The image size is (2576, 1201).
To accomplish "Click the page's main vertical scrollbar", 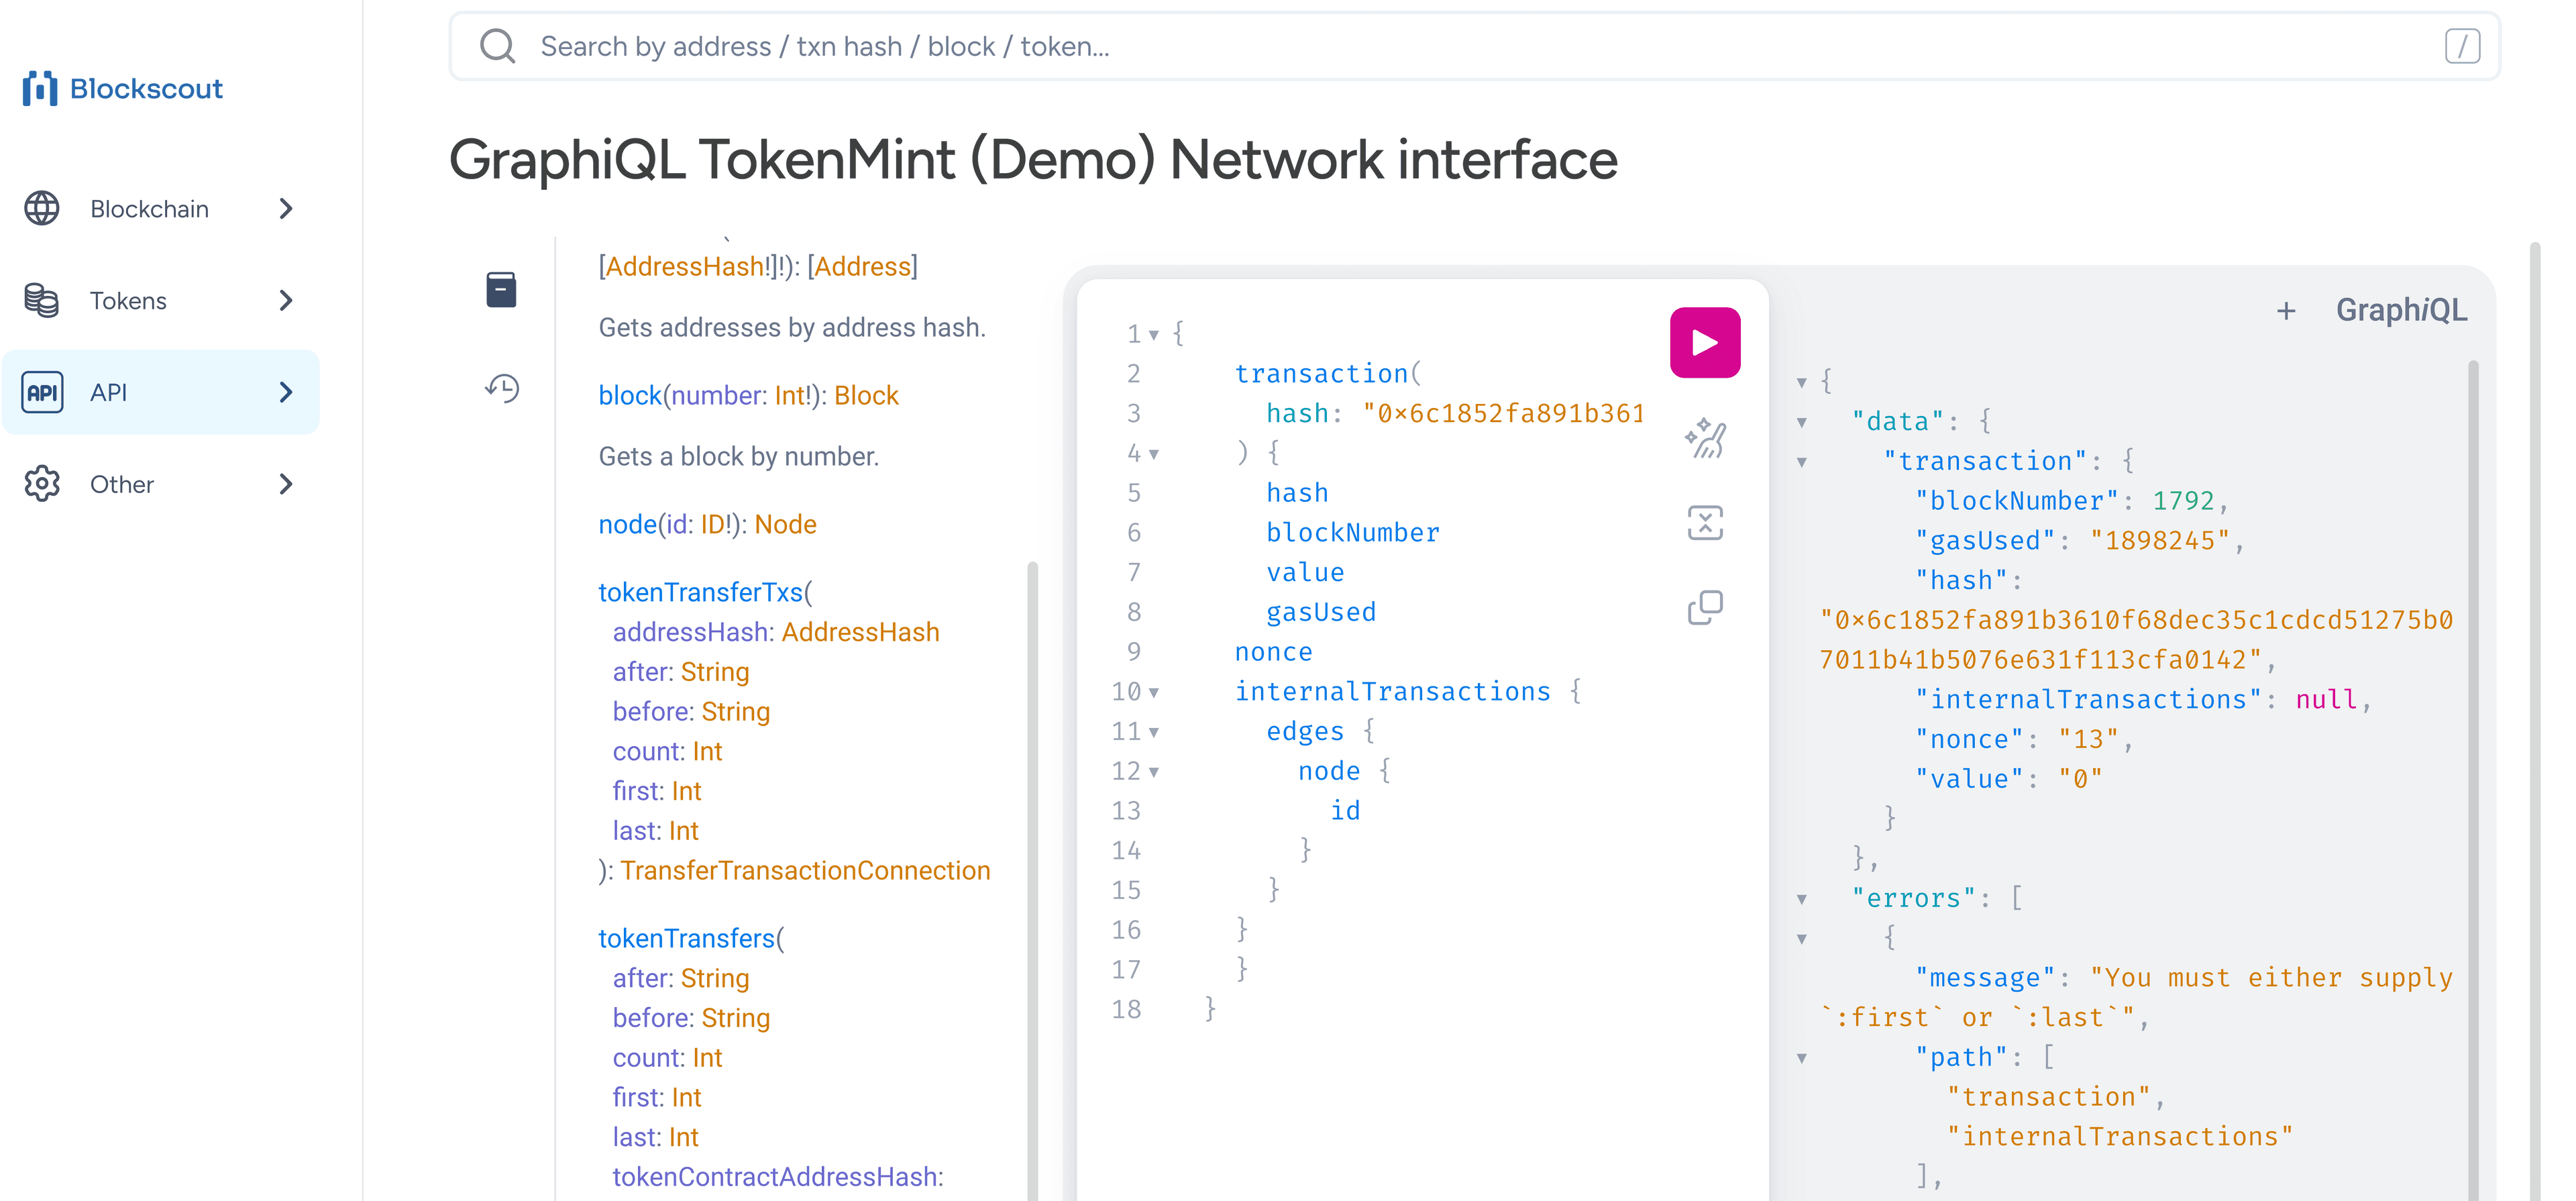I will tap(2535, 720).
